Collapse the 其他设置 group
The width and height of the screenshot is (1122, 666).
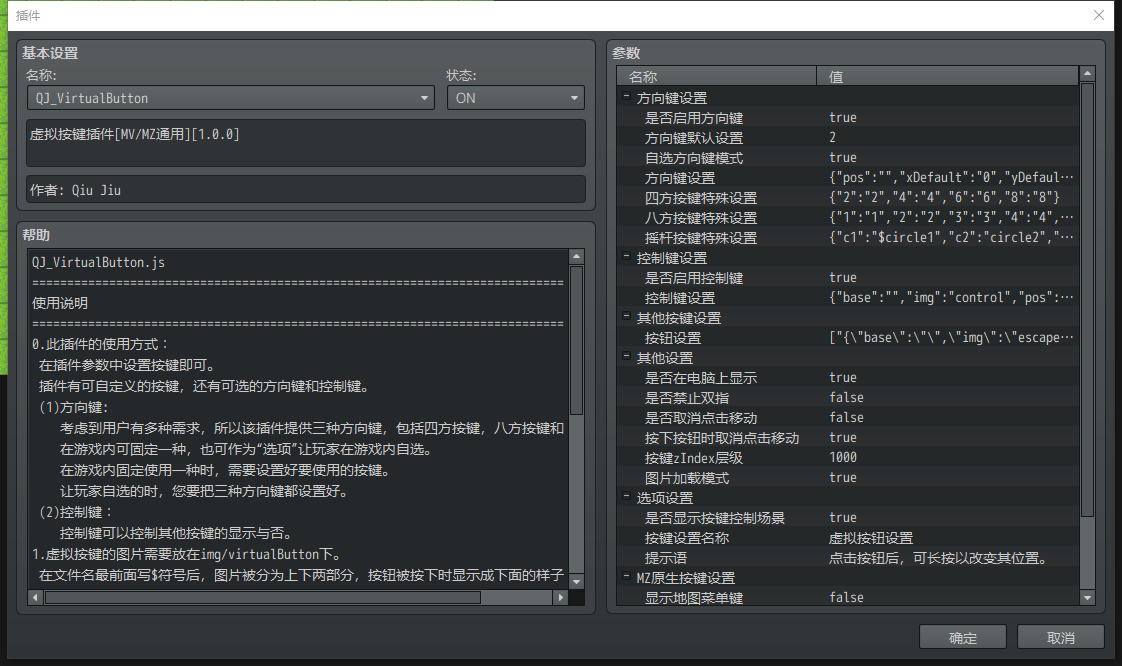[x=626, y=356]
